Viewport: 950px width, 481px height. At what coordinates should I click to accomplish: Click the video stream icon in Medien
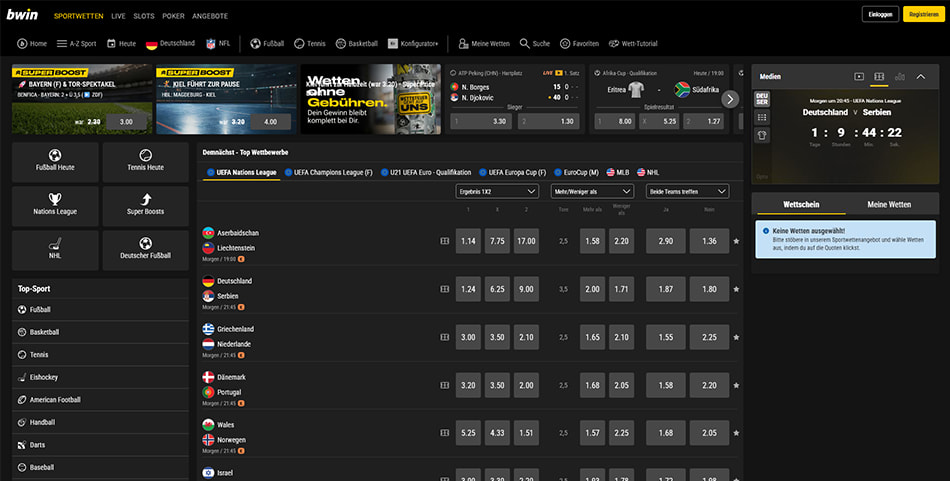[859, 77]
